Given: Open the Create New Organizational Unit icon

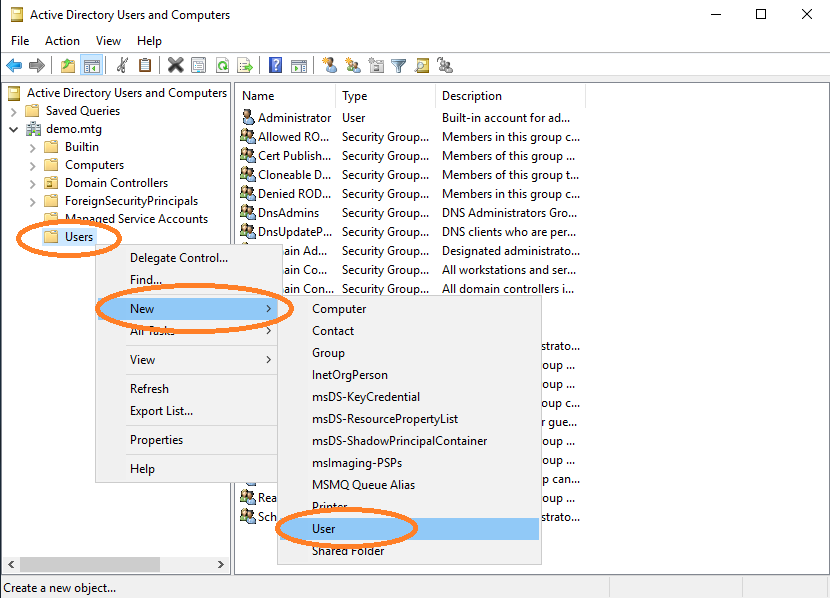Looking at the screenshot, I should pos(377,65).
